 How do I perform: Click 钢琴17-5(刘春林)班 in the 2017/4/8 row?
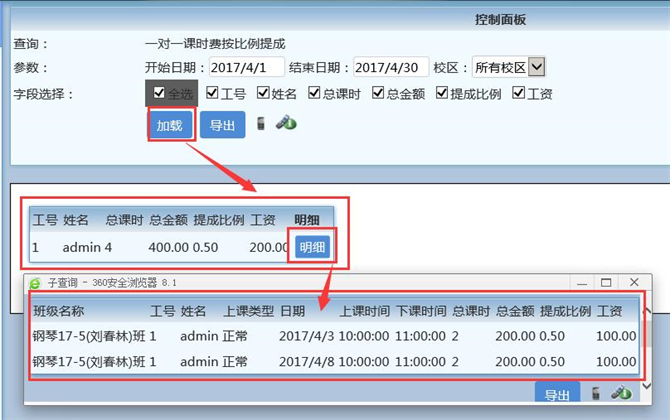[x=89, y=362]
